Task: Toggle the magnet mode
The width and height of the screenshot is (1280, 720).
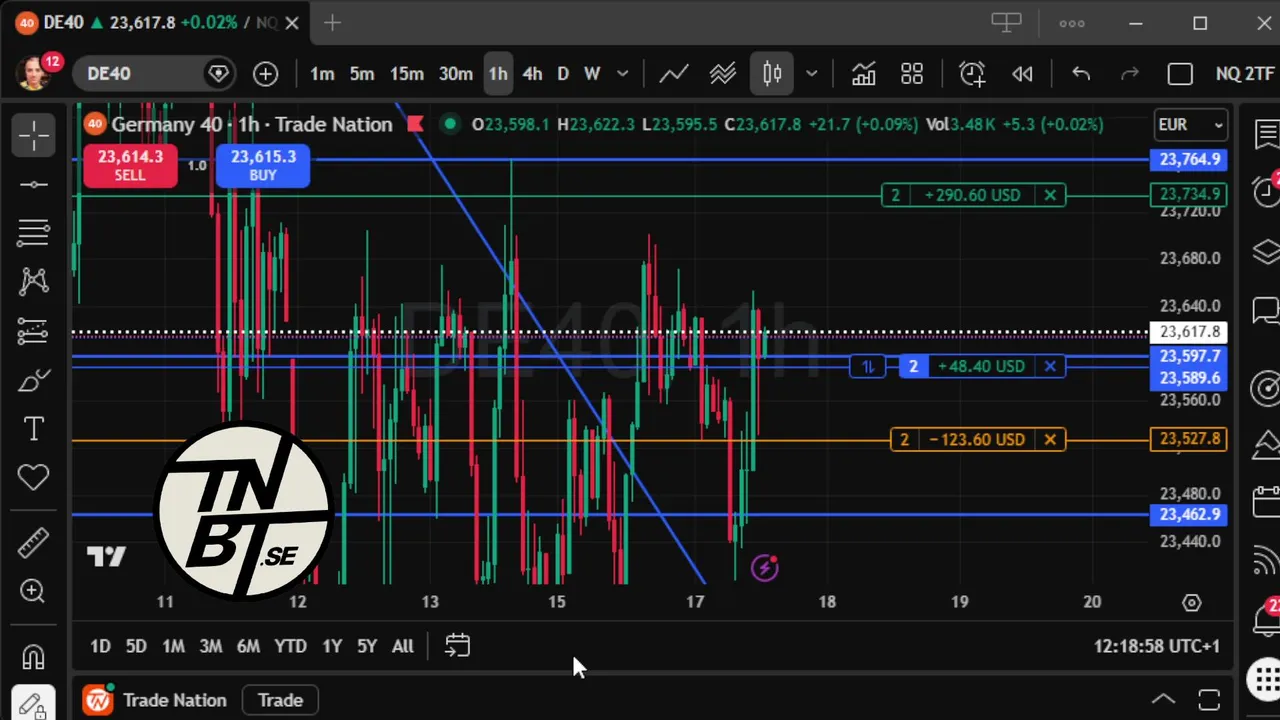Action: pyautogui.click(x=33, y=657)
